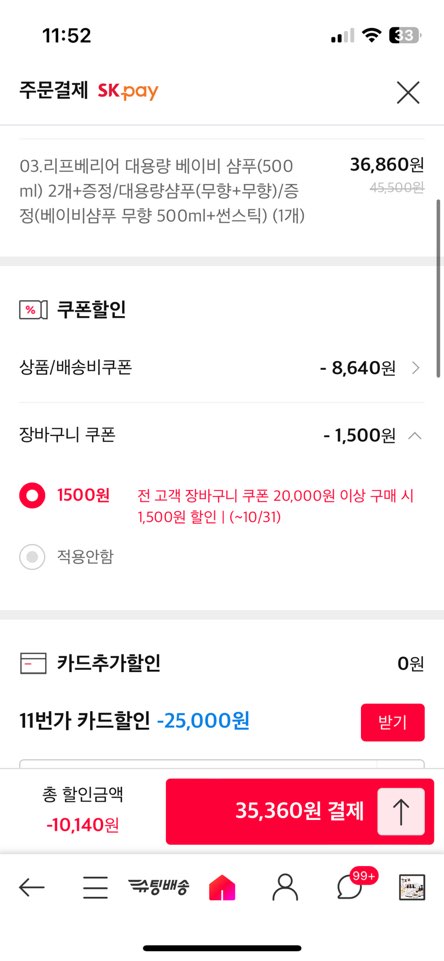444x961 pixels.
Task: Select the 1500원 cart coupon radio
Action: pos(32,495)
